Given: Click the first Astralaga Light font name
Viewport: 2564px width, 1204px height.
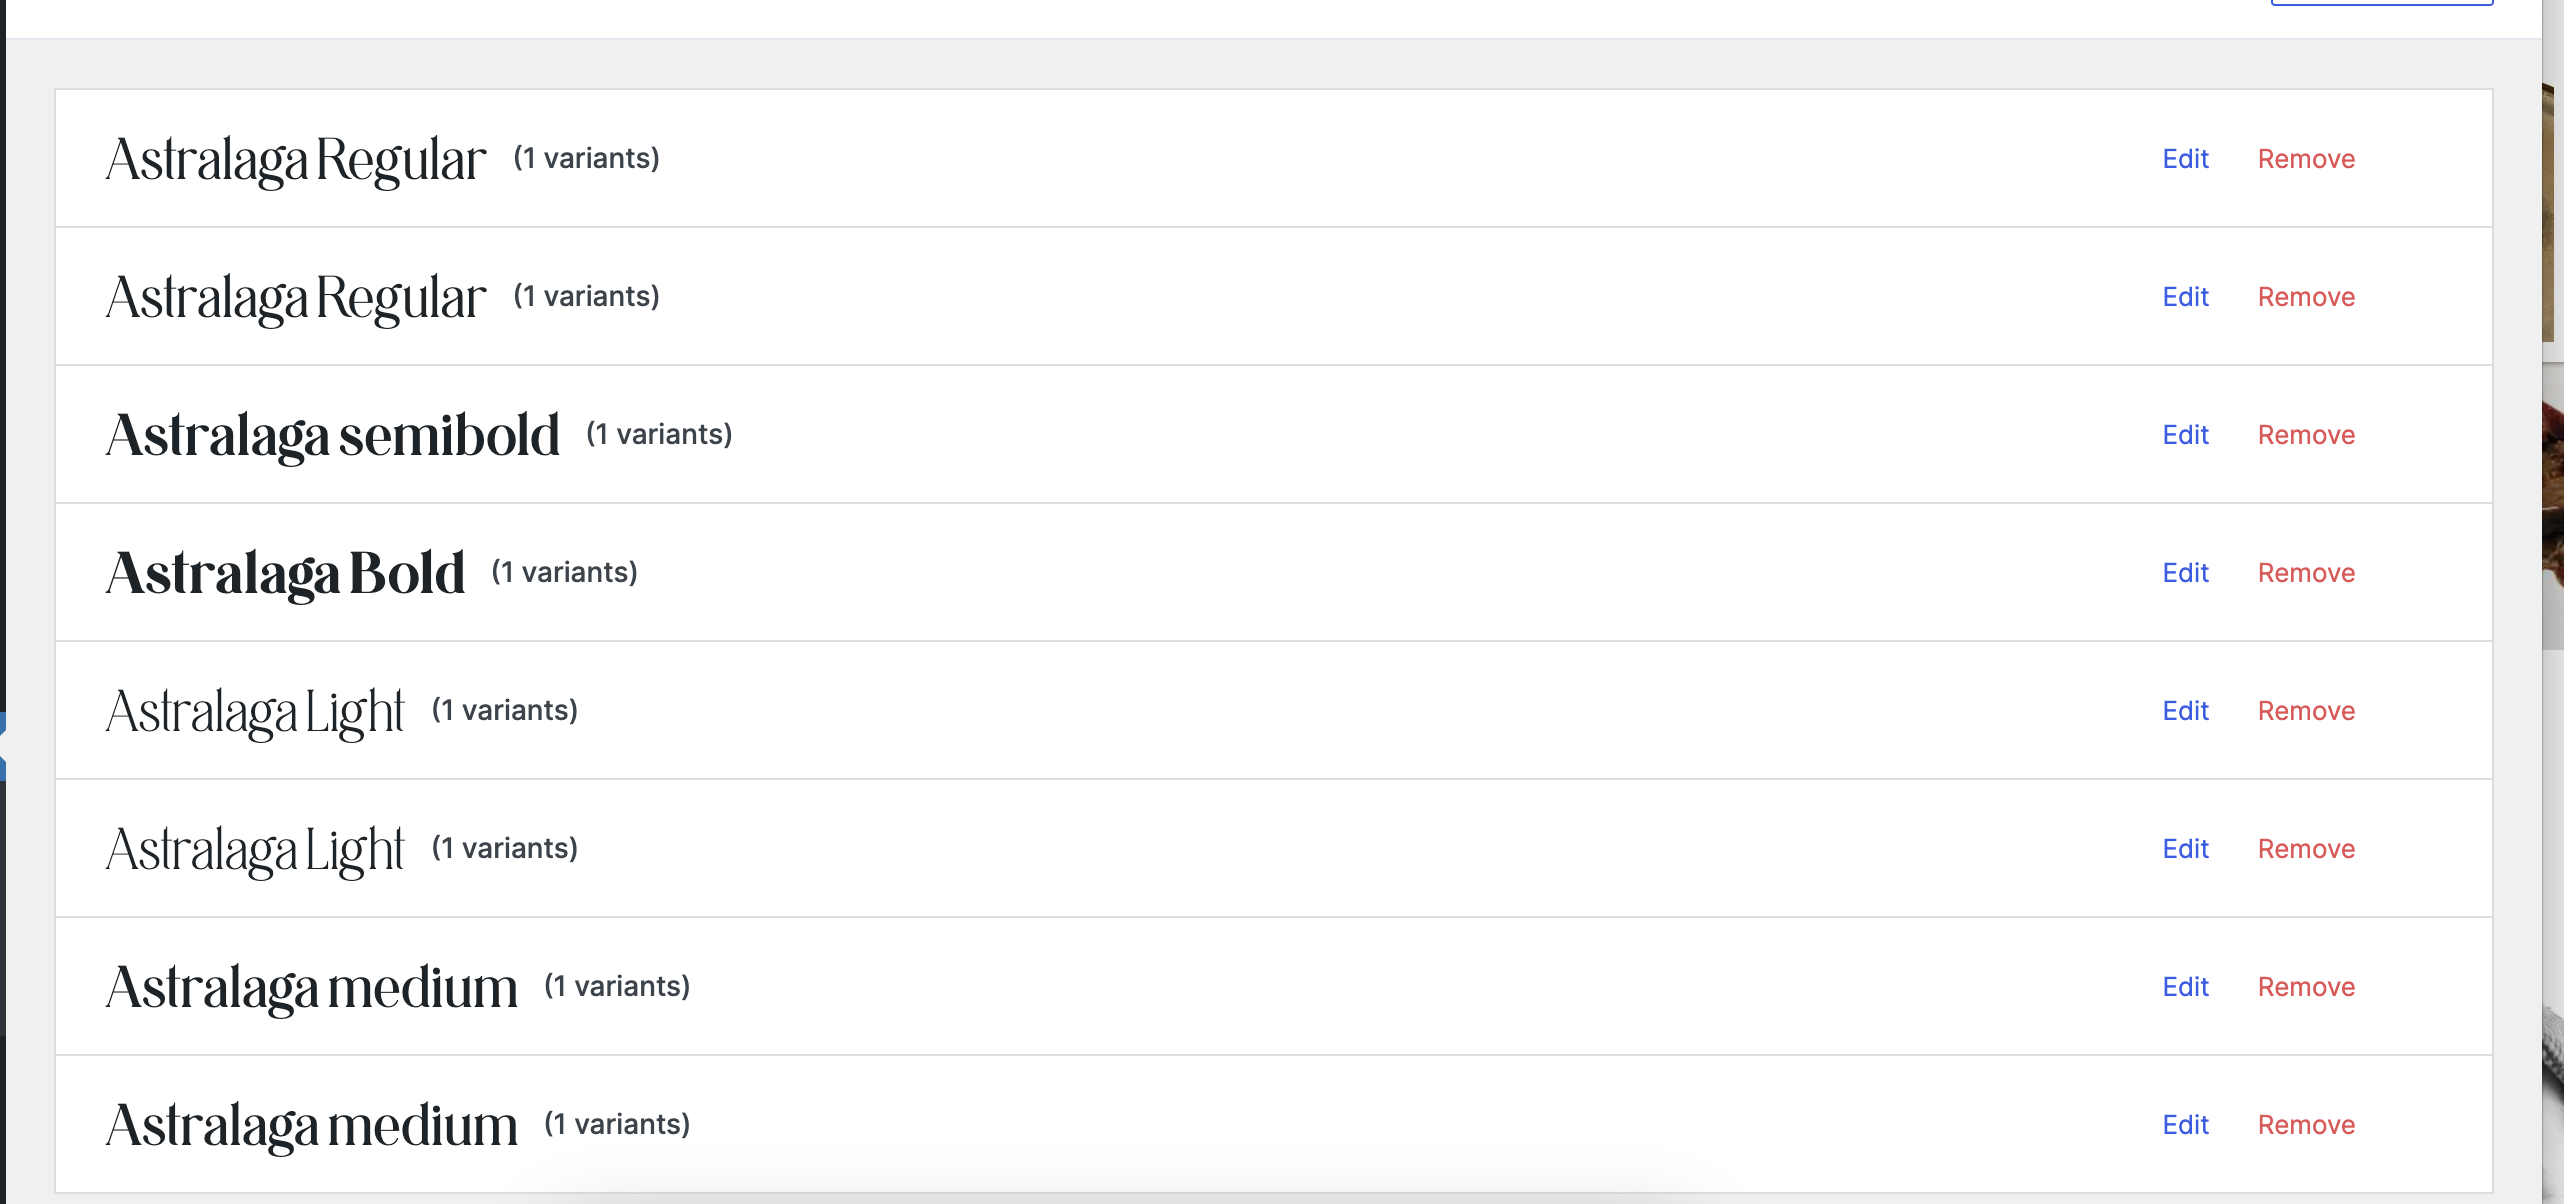Looking at the screenshot, I should pos(255,712).
